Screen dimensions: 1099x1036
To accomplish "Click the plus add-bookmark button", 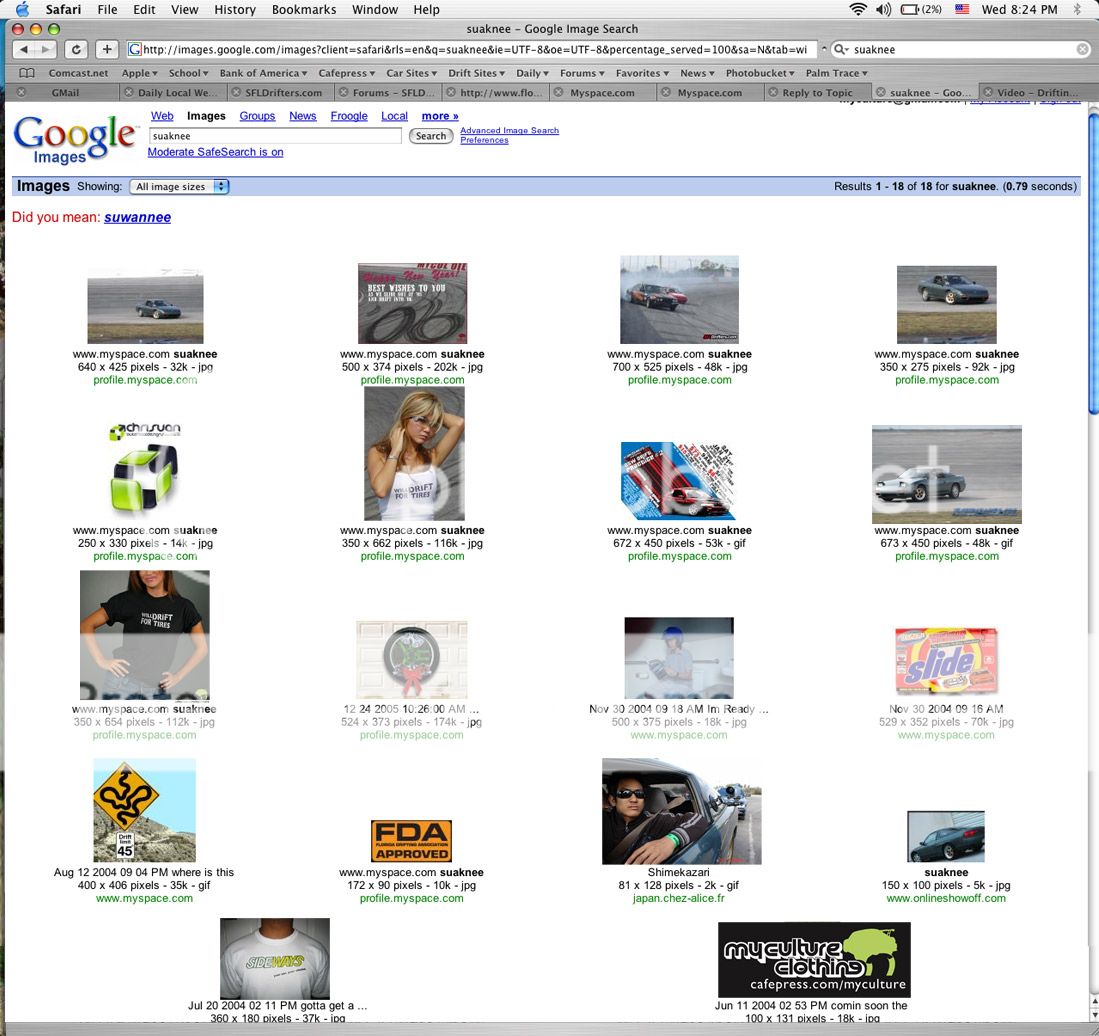I will point(108,49).
